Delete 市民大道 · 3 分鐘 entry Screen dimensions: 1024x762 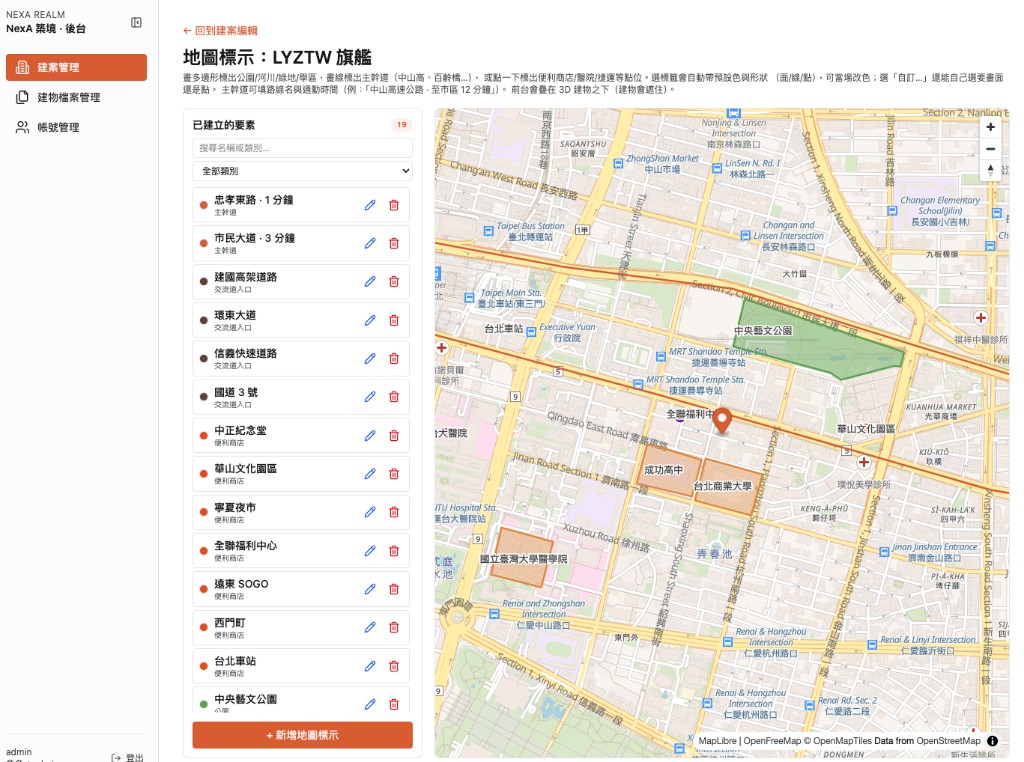[x=394, y=244]
